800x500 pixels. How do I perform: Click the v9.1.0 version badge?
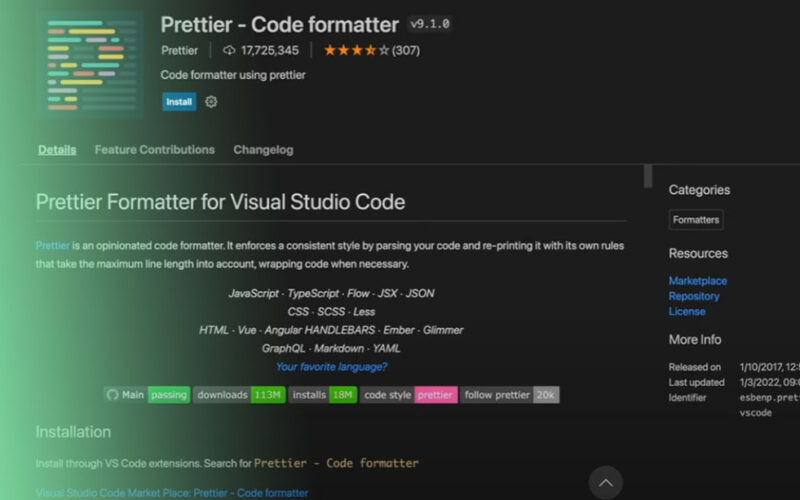coord(430,24)
